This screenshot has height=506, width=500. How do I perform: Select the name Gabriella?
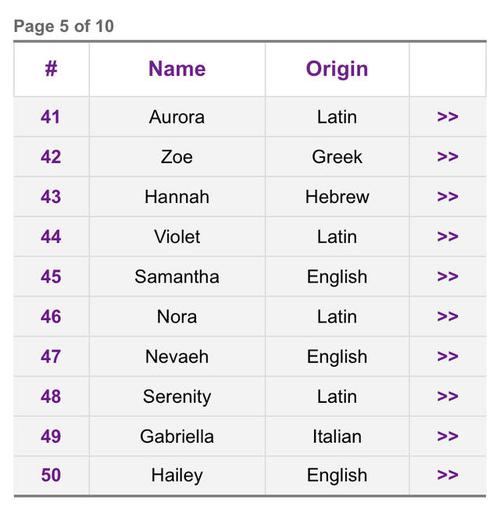pyautogui.click(x=177, y=436)
